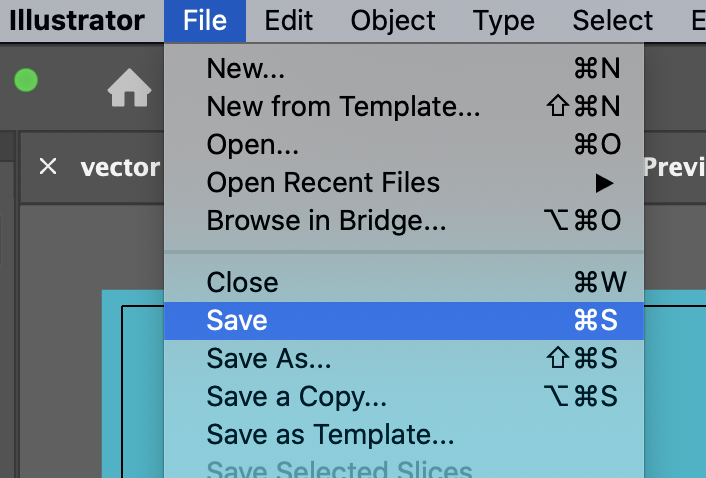The width and height of the screenshot is (706, 478).
Task: Click the Illustrator application menu
Action: point(77,21)
